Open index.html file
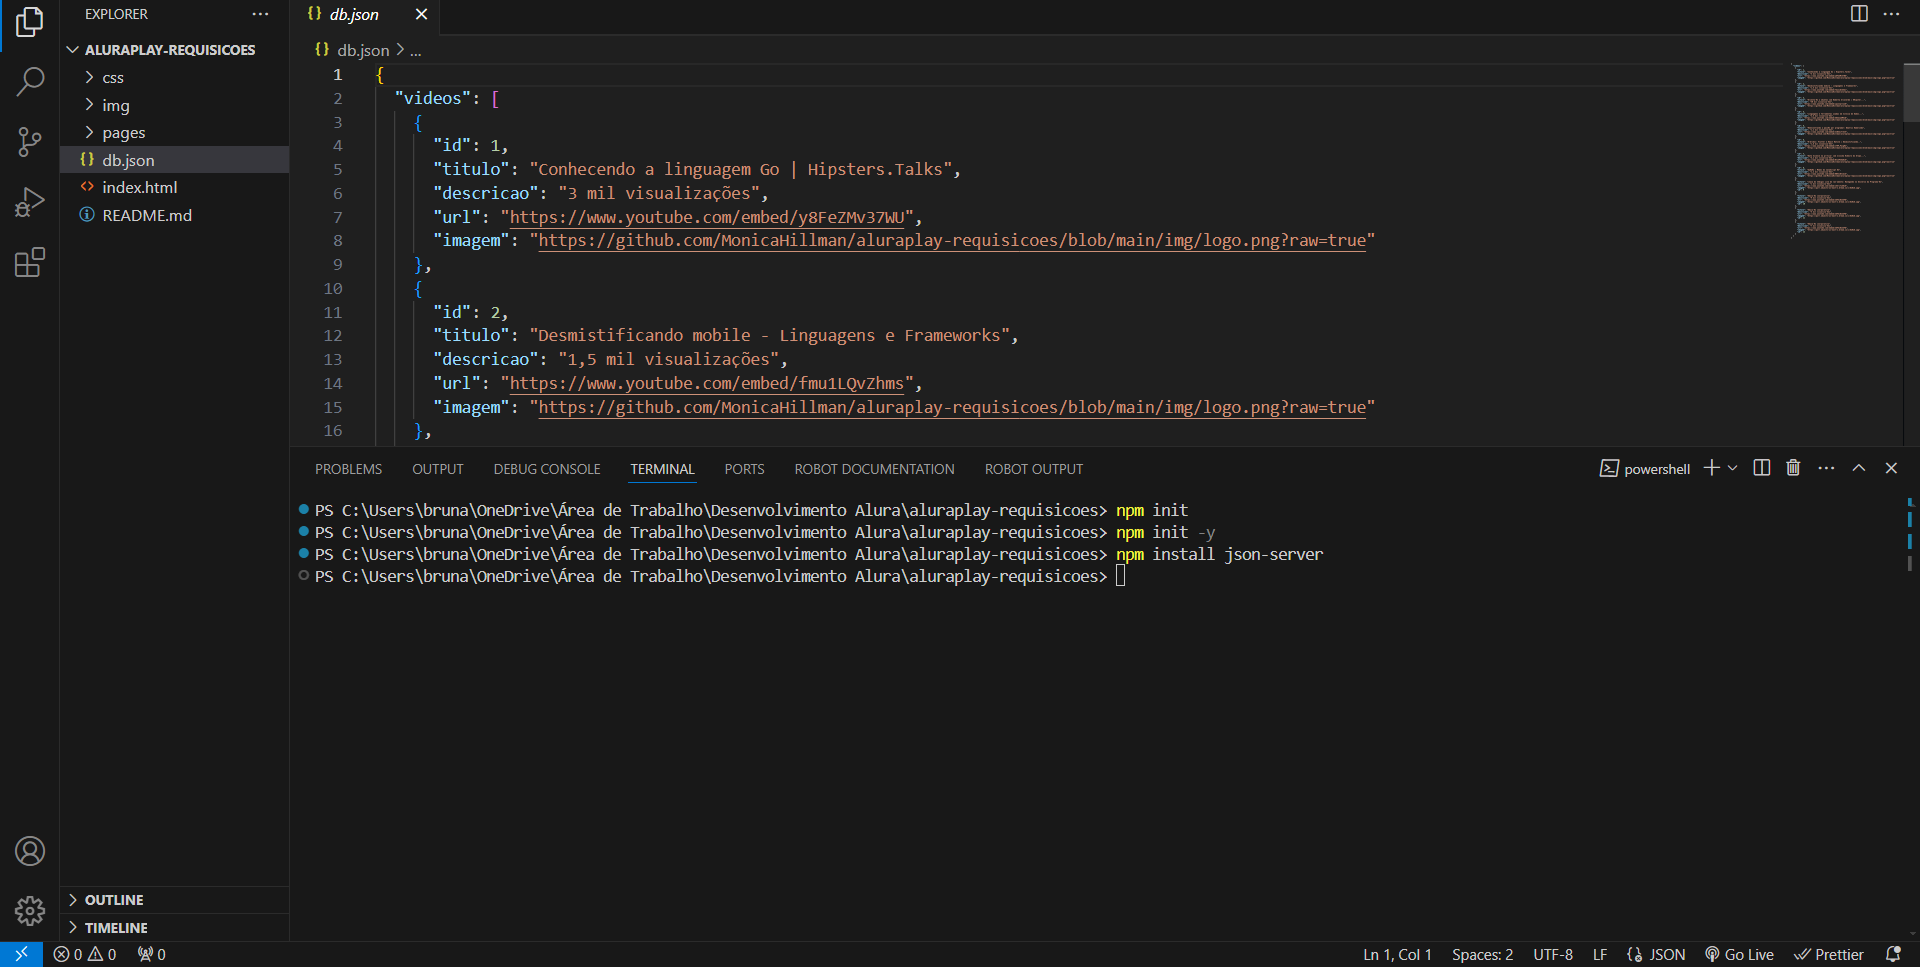 174,187
